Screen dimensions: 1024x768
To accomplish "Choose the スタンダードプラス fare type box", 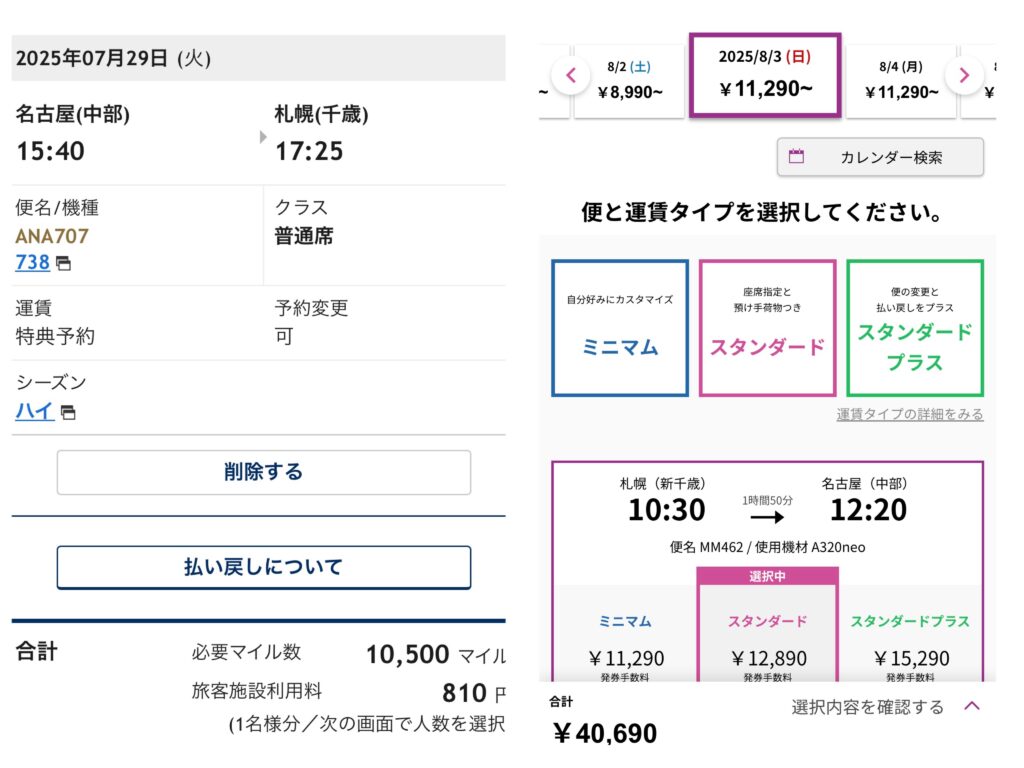I will click(x=914, y=328).
